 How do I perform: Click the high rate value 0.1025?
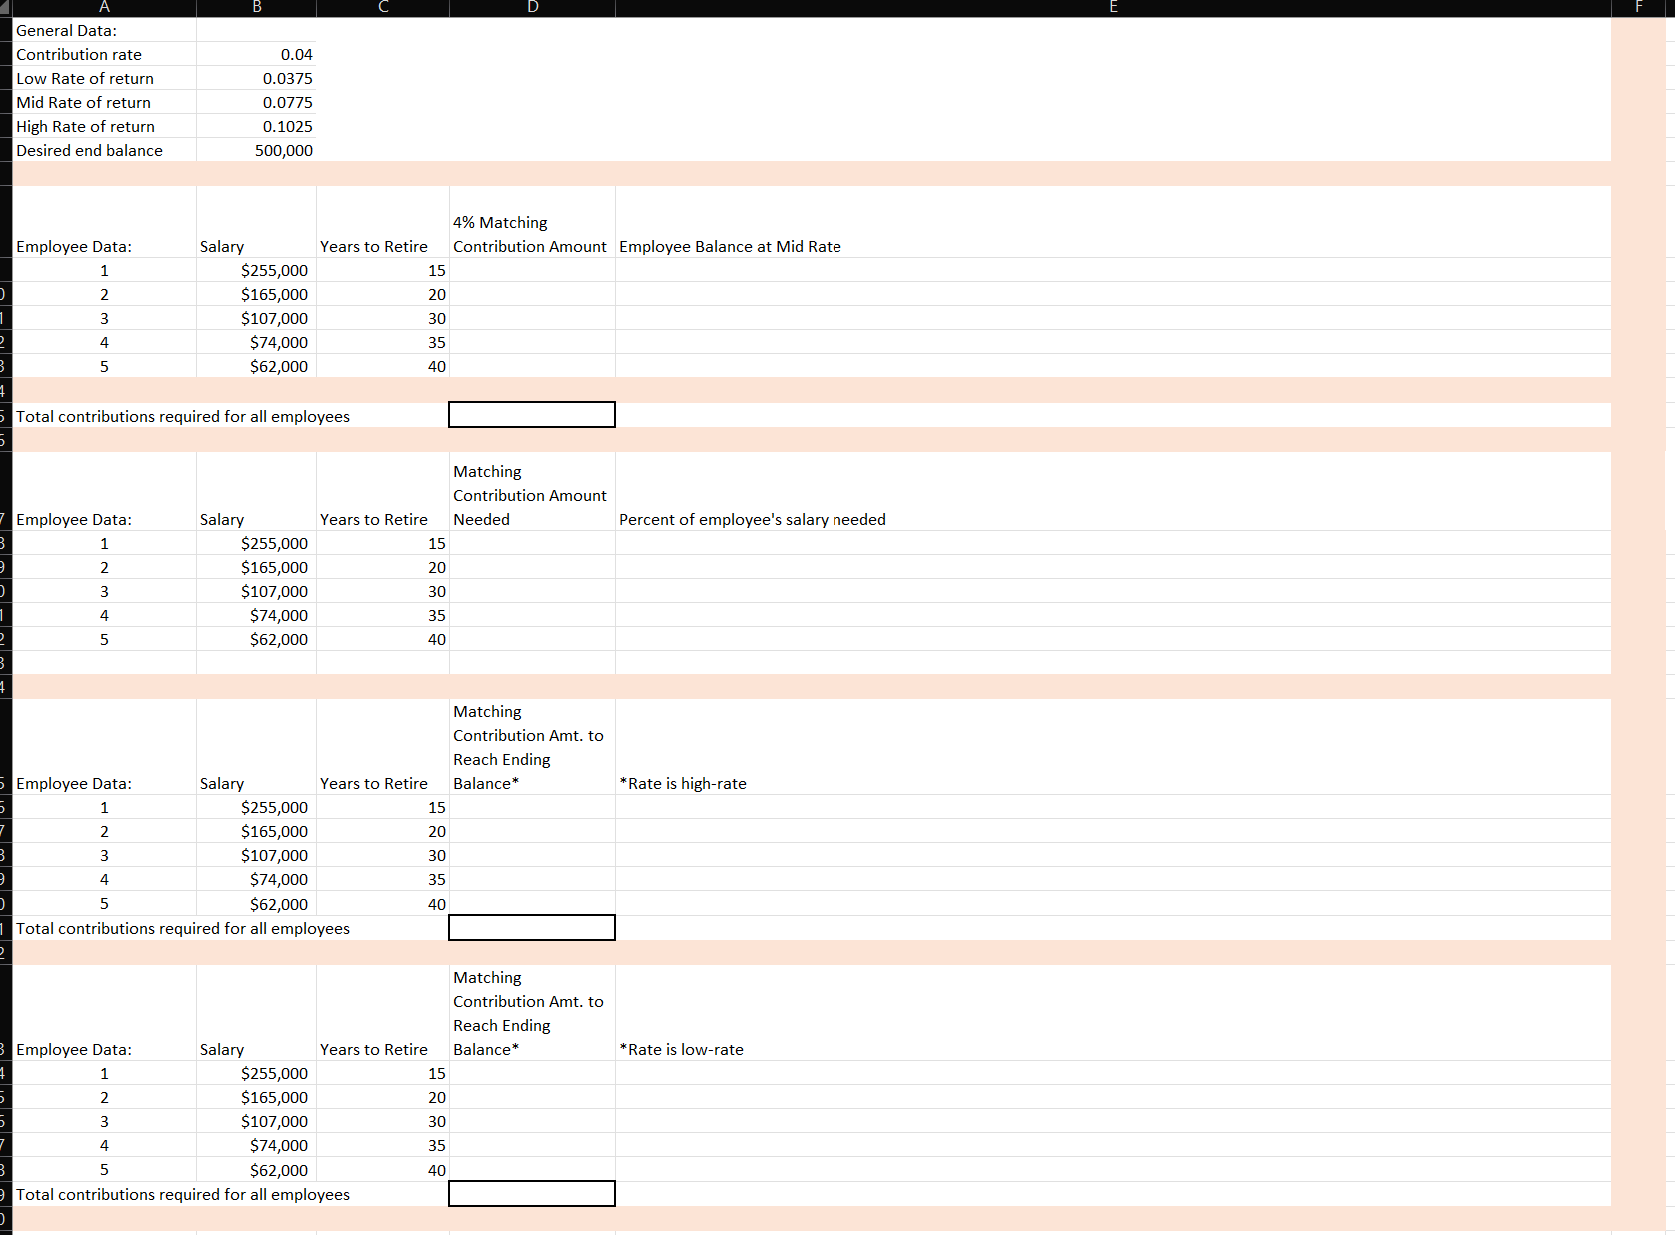click(x=256, y=126)
